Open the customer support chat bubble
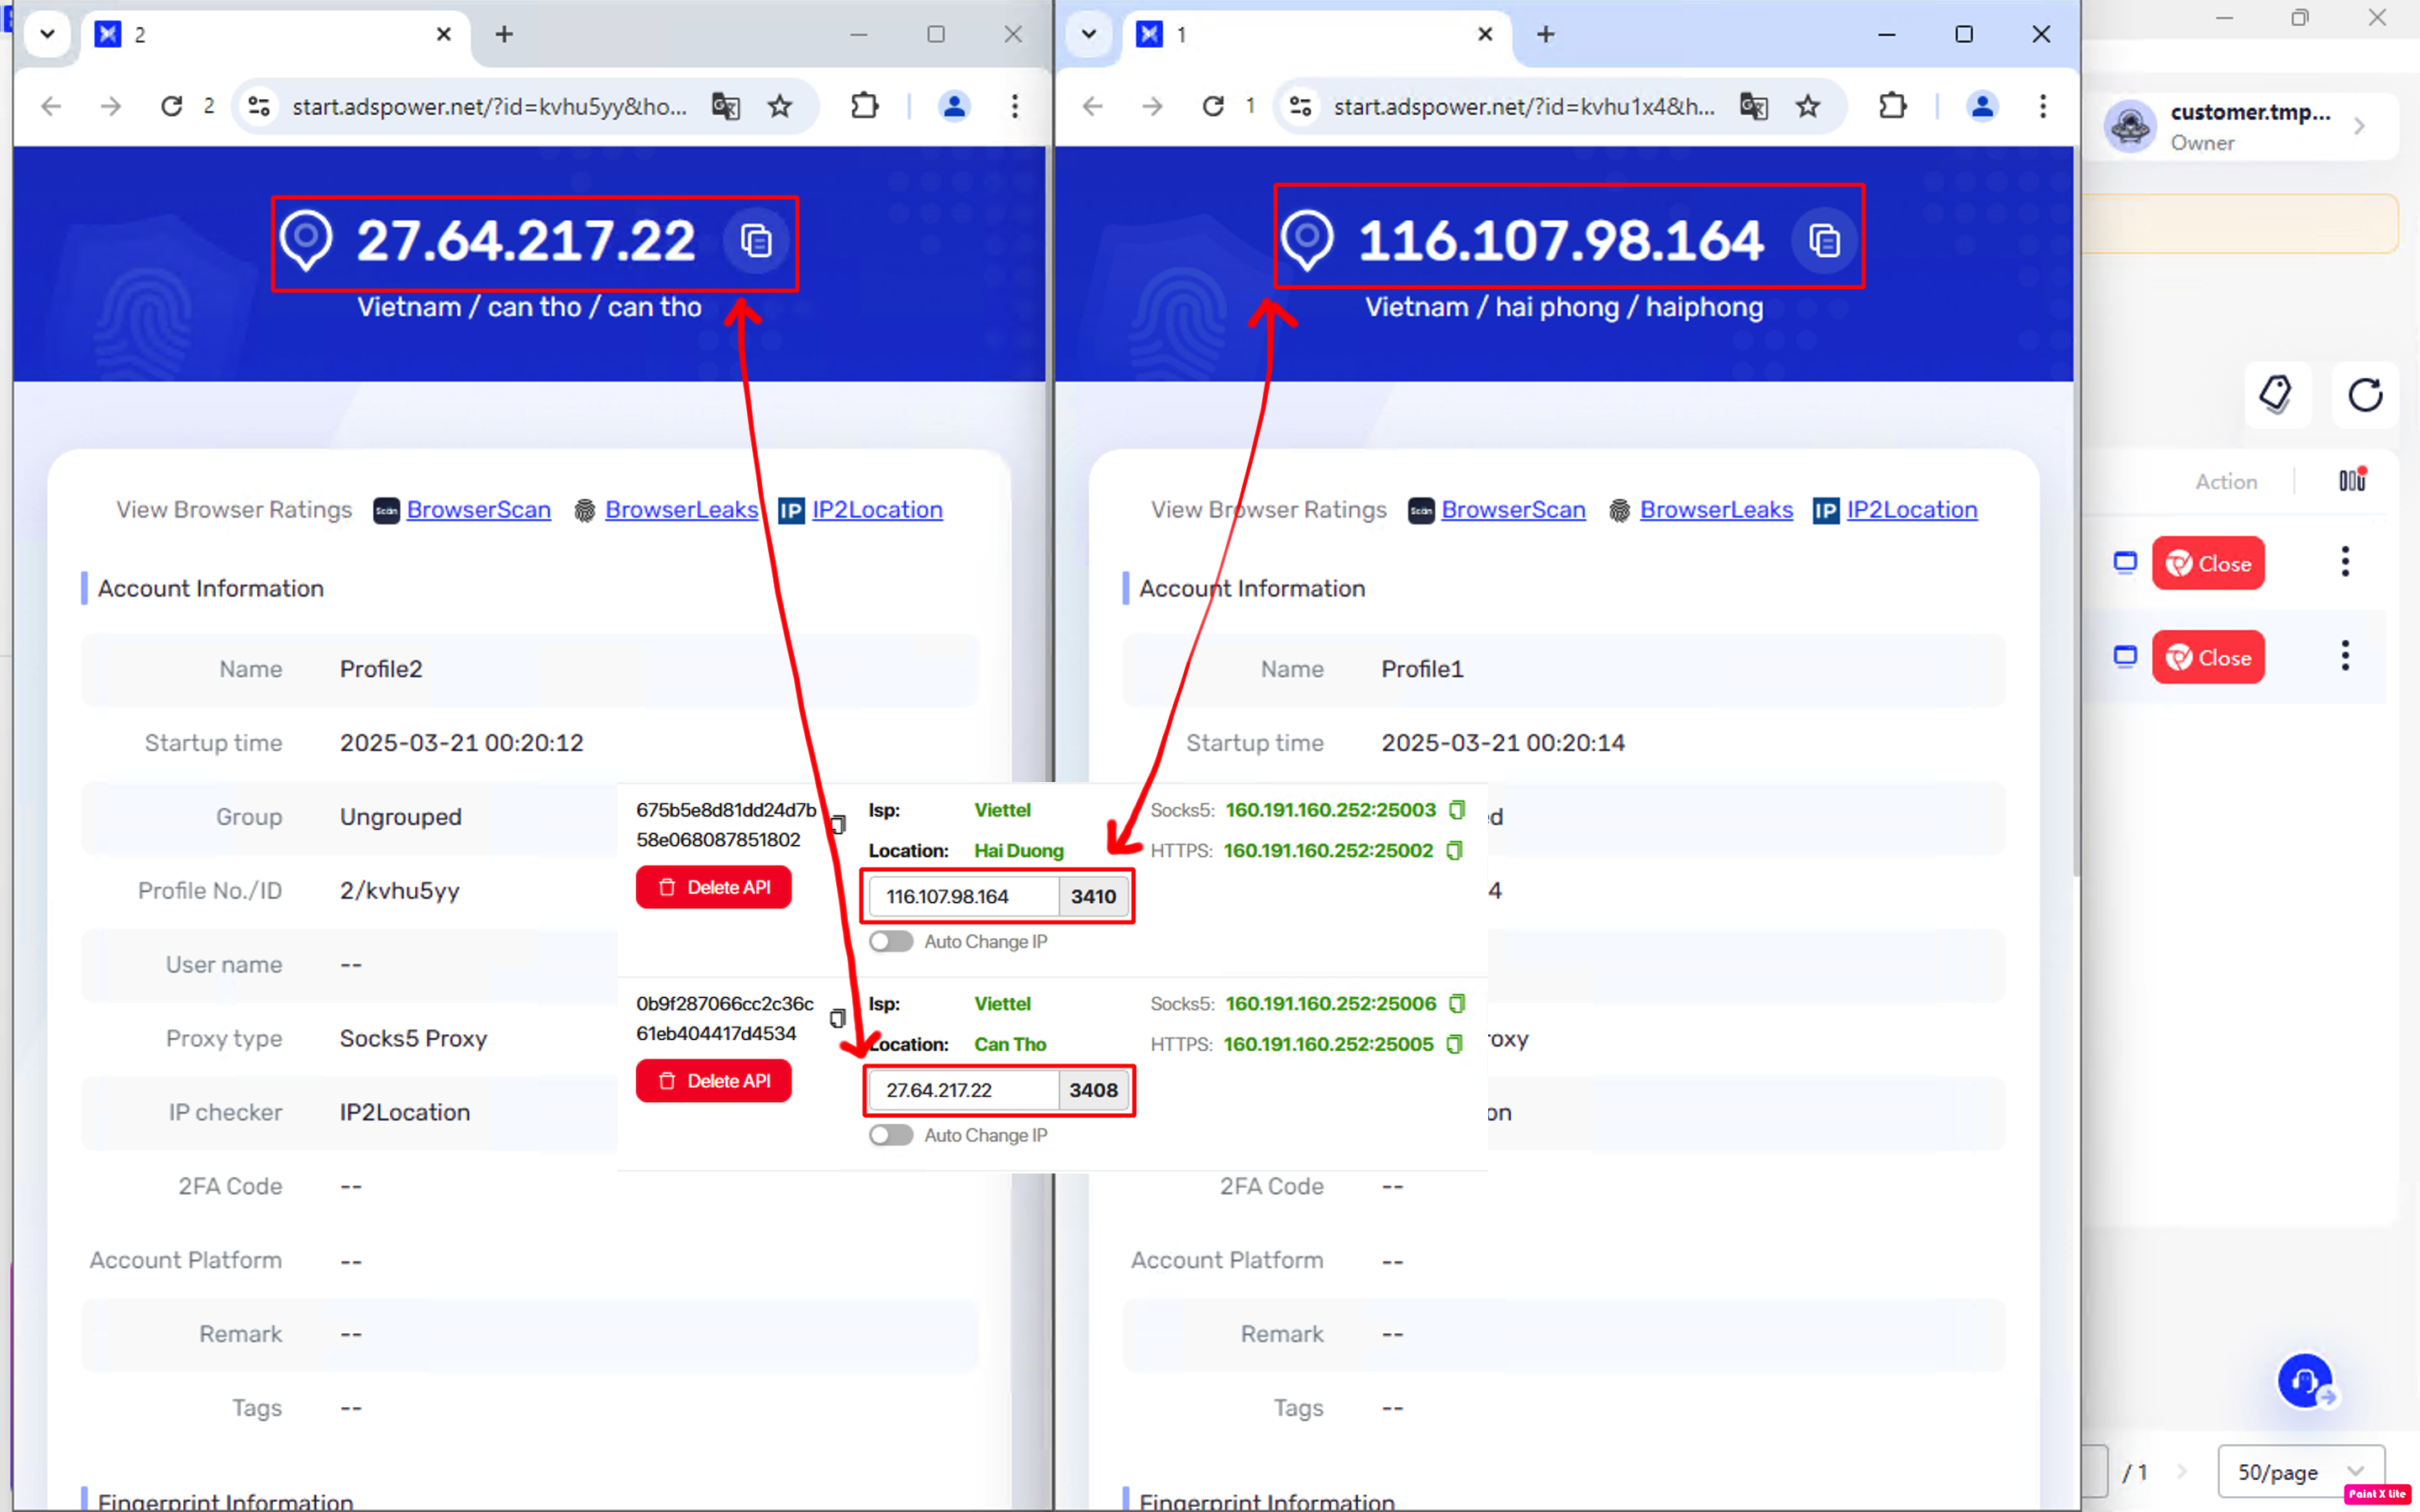 coord(2305,1382)
